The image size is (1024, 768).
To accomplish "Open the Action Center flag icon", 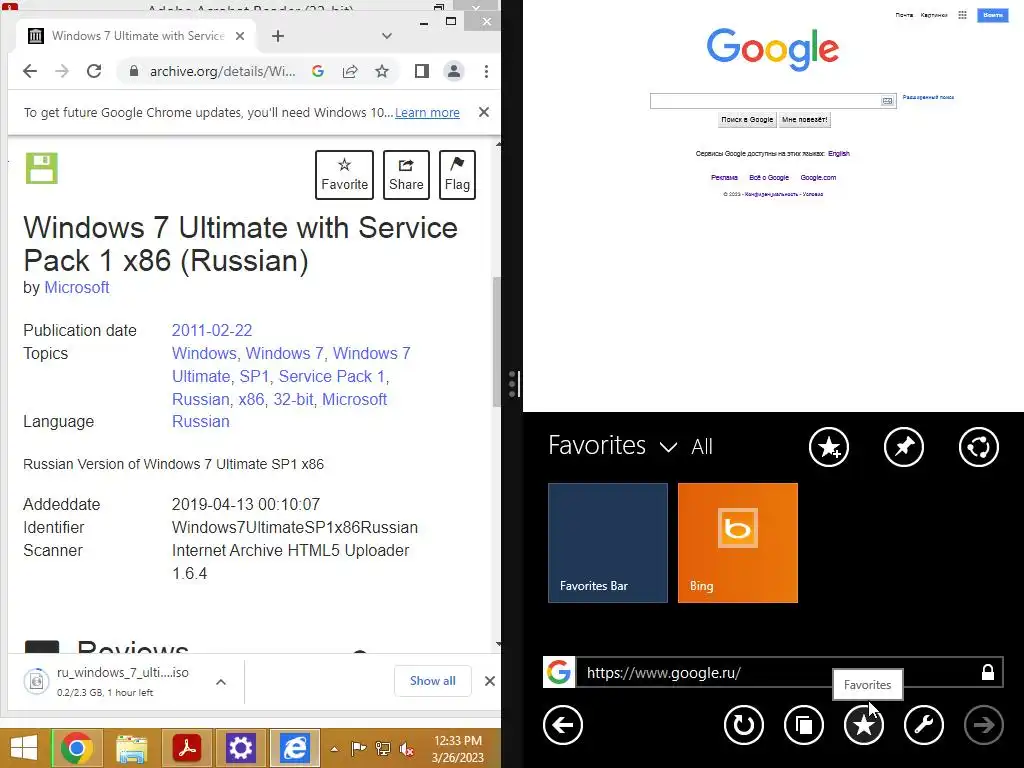I will pos(359,749).
